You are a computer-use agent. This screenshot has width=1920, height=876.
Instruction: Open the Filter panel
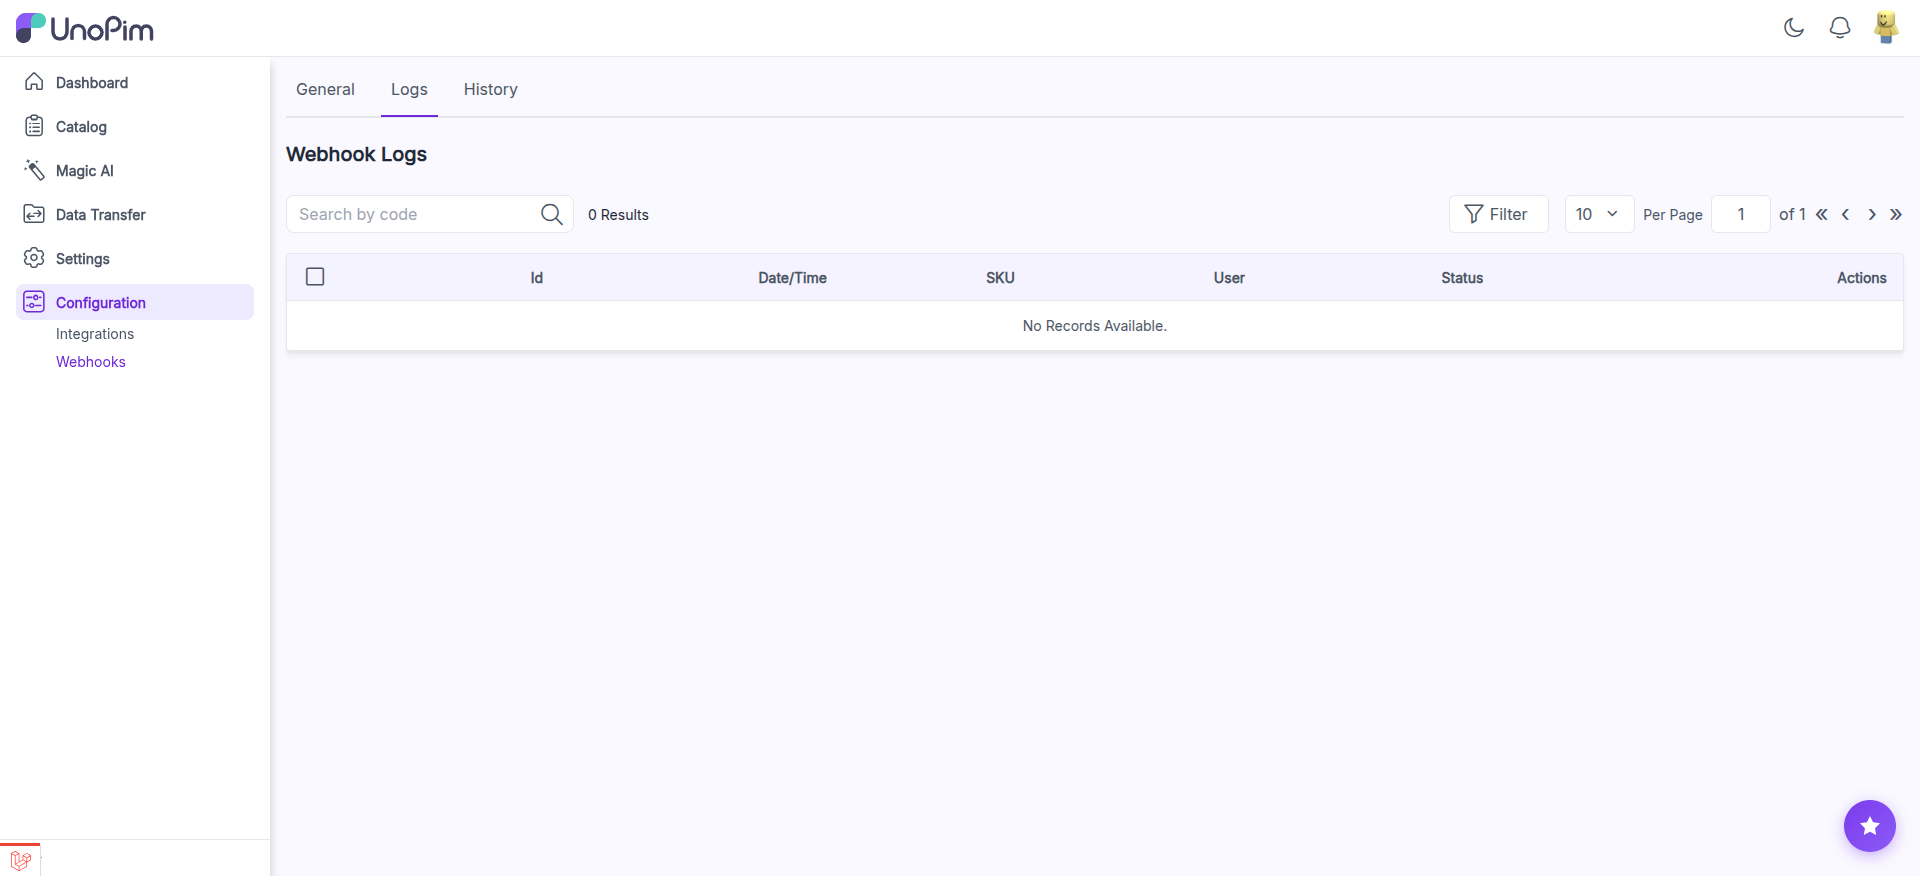1498,214
